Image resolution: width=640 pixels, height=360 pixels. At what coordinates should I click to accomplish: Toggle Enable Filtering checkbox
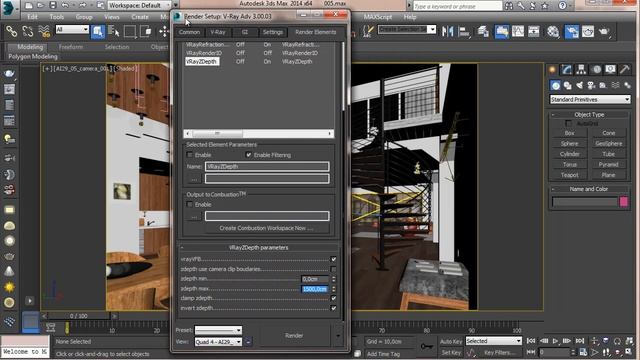click(x=248, y=155)
